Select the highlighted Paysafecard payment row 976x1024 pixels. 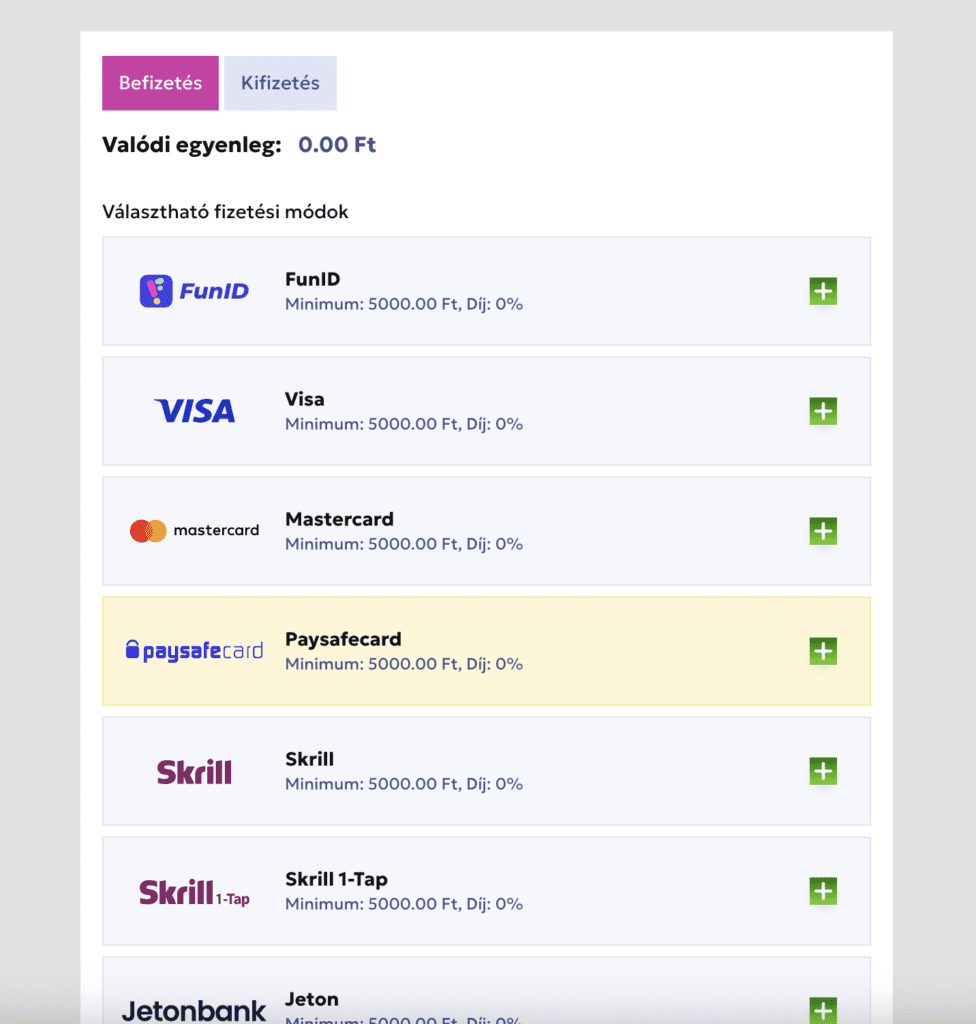tap(487, 651)
